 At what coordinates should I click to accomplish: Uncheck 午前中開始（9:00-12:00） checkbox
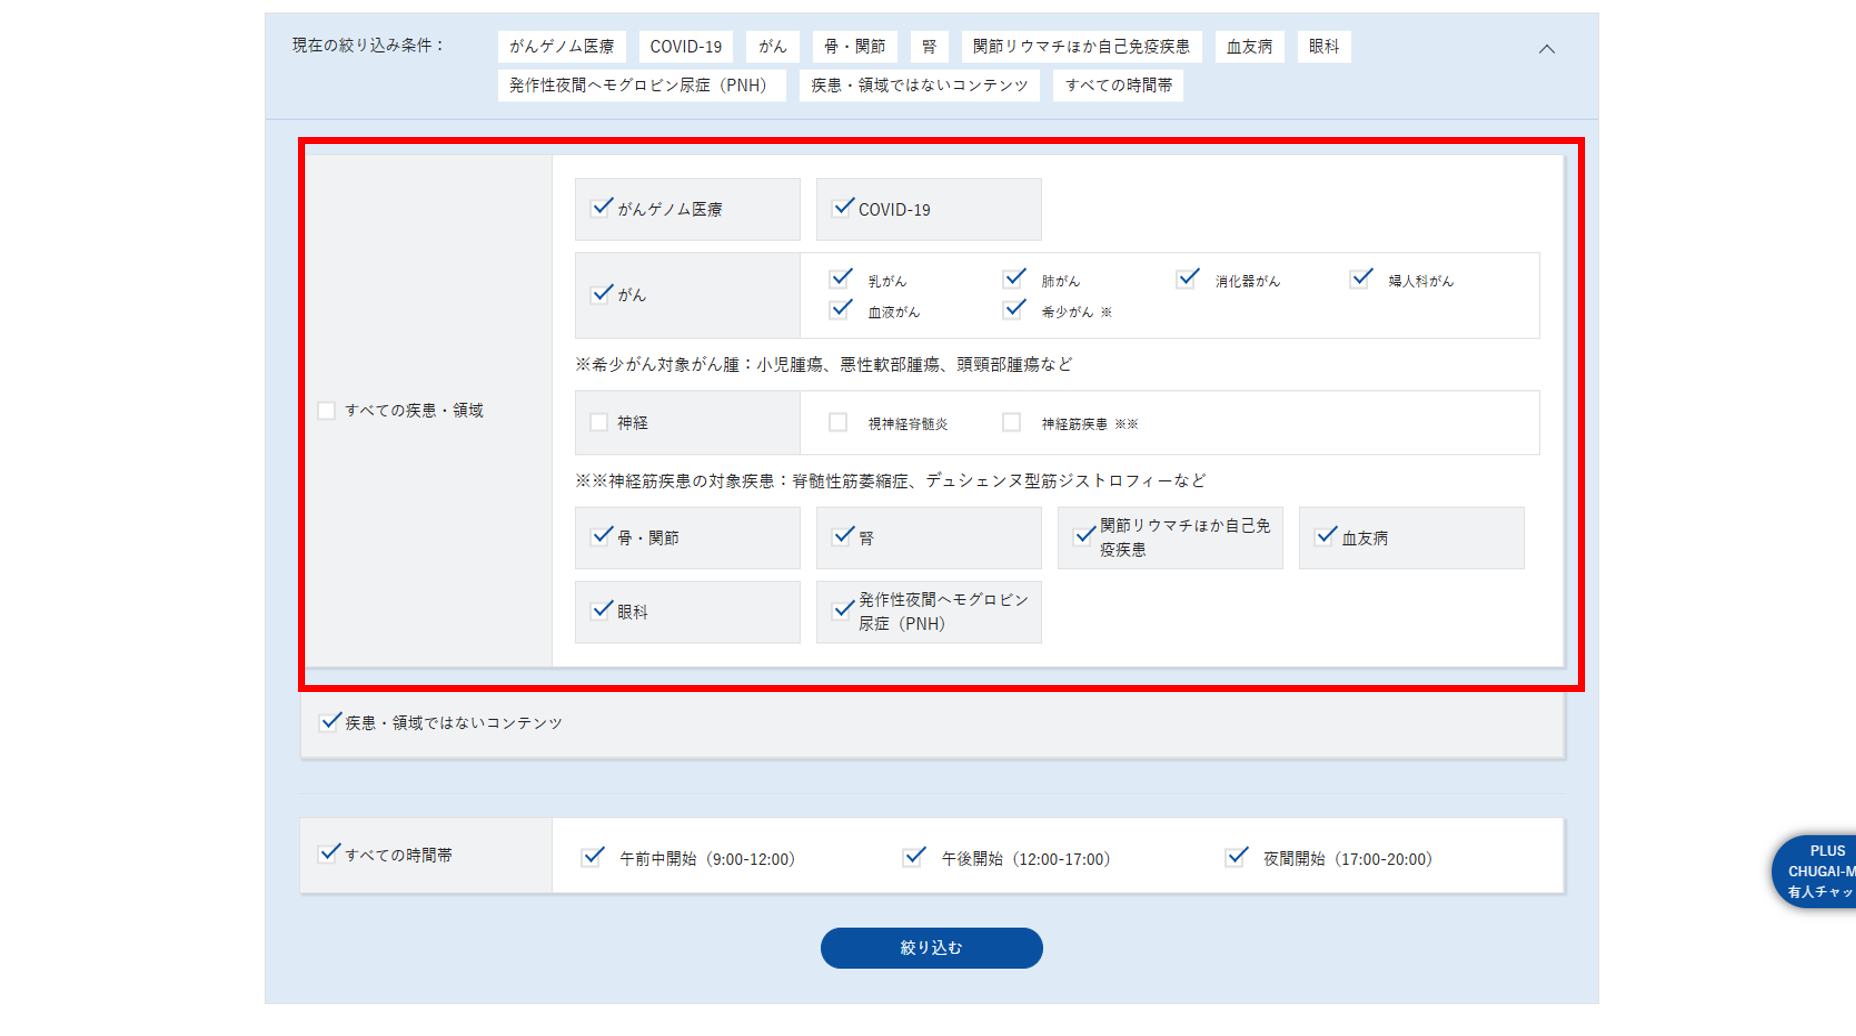[x=592, y=857]
